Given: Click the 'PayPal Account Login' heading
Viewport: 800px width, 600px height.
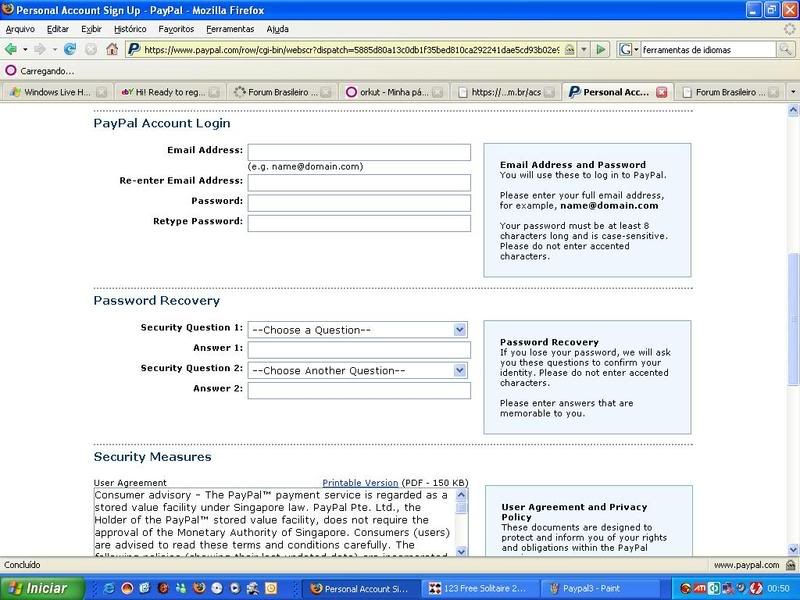Looking at the screenshot, I should [162, 123].
